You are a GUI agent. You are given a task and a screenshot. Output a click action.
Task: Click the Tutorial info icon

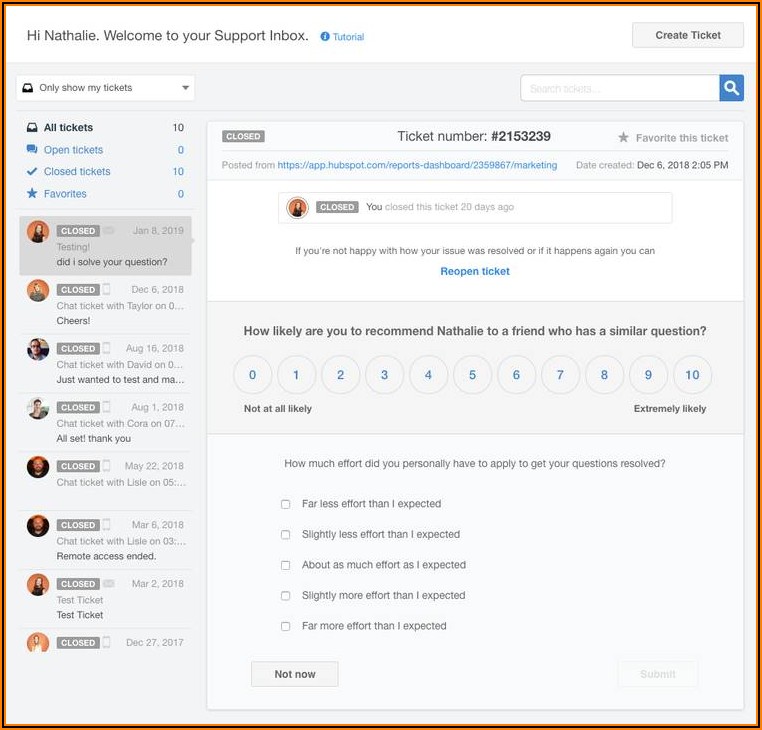click(325, 37)
